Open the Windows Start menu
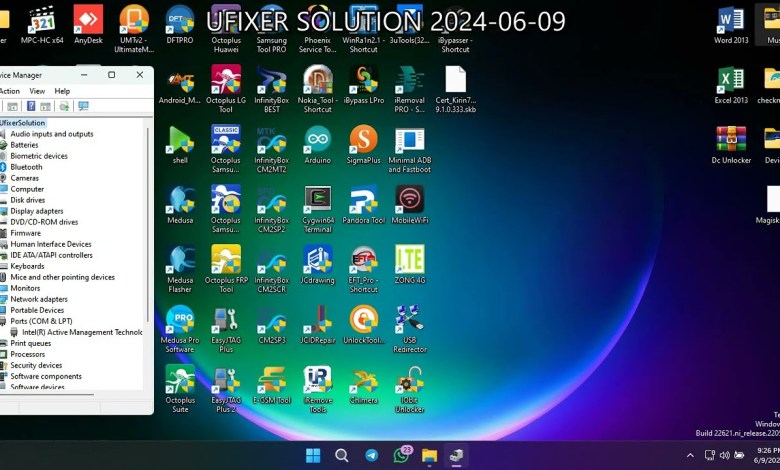The height and width of the screenshot is (470, 780). (x=313, y=456)
